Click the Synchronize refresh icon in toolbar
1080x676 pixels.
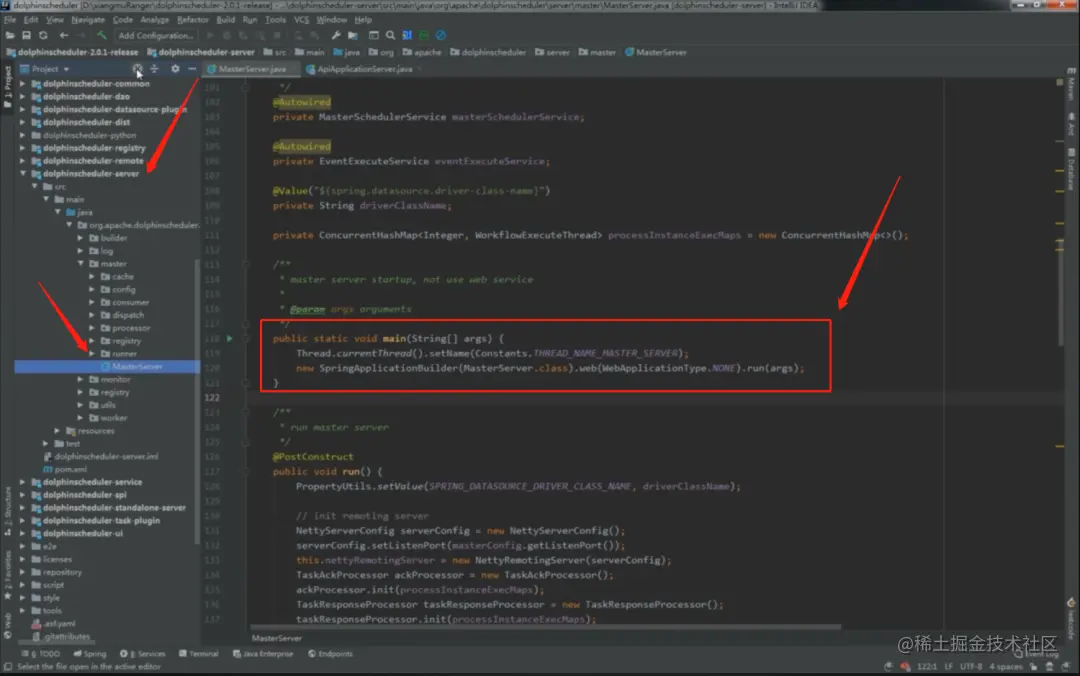tap(43, 35)
